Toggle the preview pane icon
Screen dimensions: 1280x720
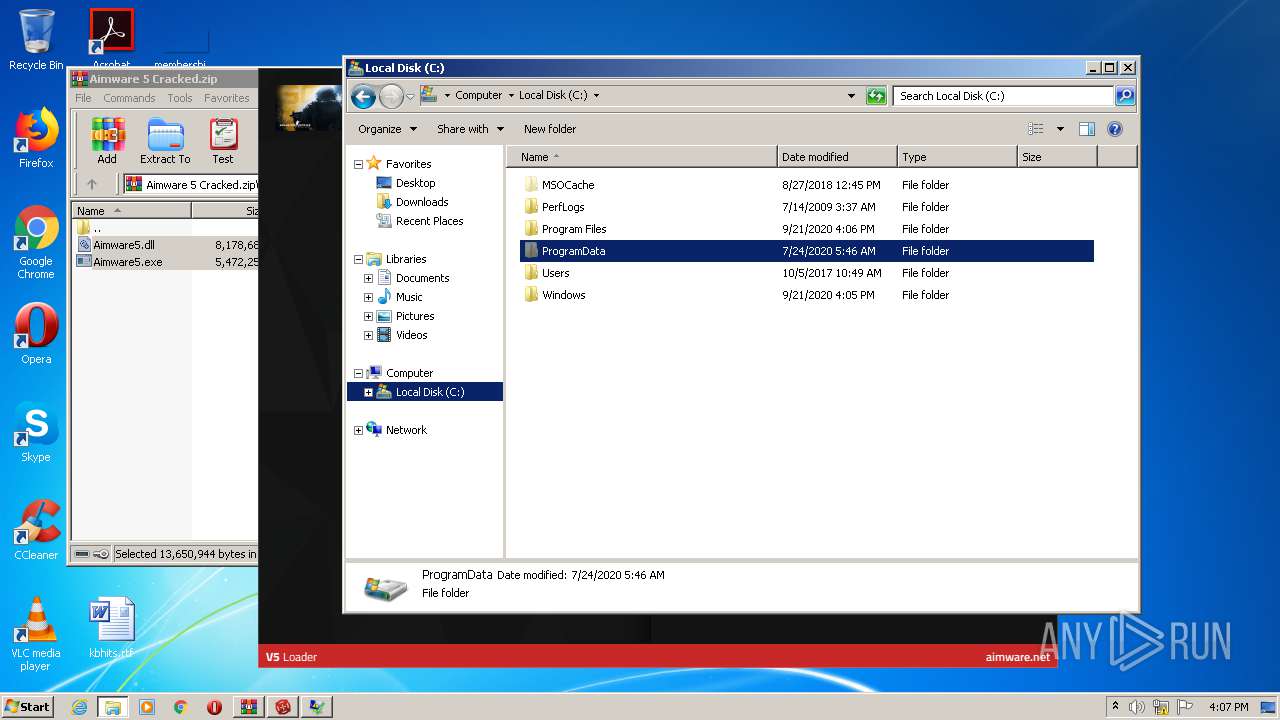(x=1087, y=129)
